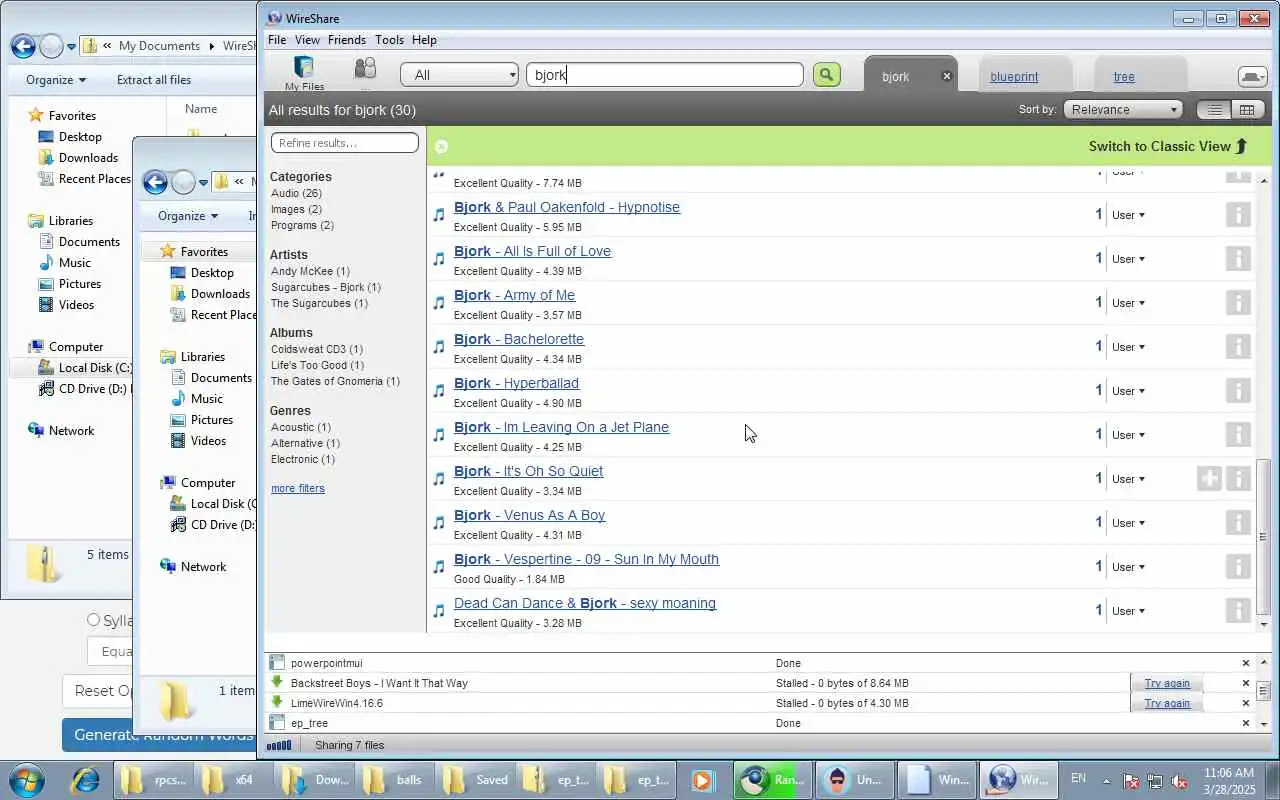Open the search category All dropdown
1280x800 pixels.
460,75
